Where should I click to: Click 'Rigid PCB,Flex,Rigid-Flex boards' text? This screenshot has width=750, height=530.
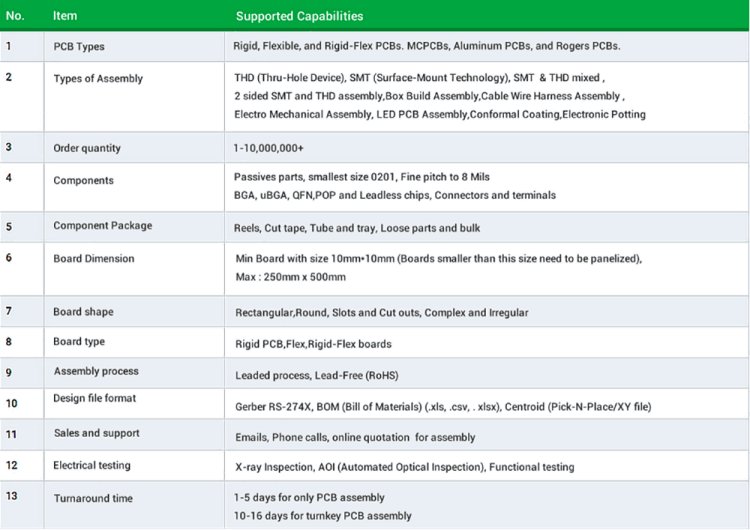pos(313,344)
